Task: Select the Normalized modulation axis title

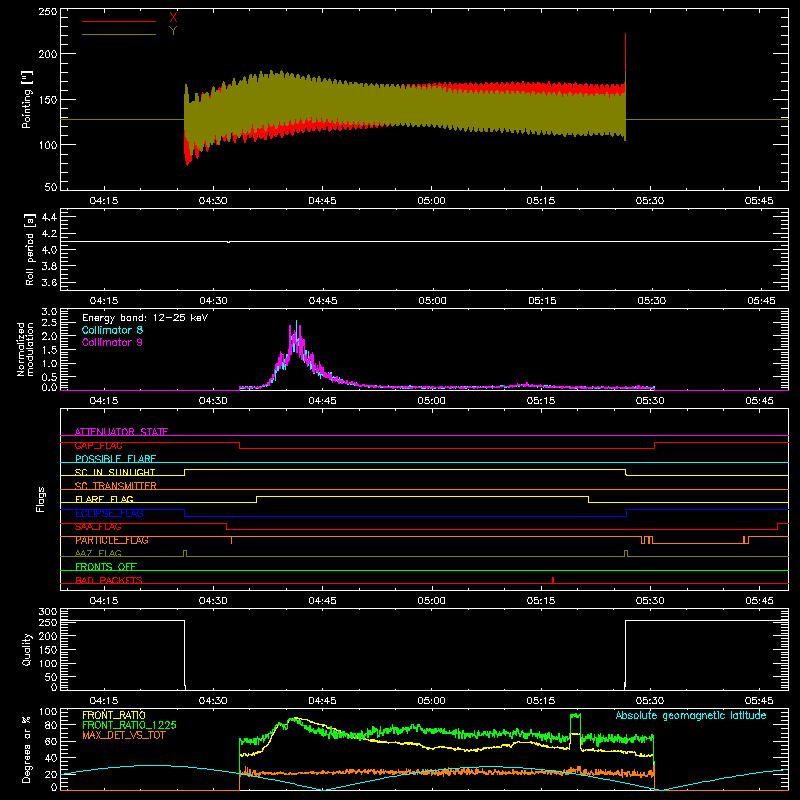Action: tap(26, 349)
